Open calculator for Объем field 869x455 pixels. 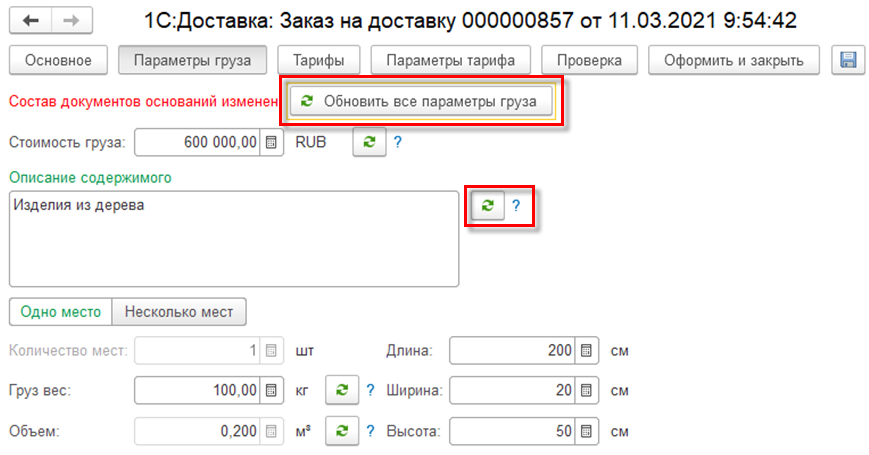[x=271, y=431]
